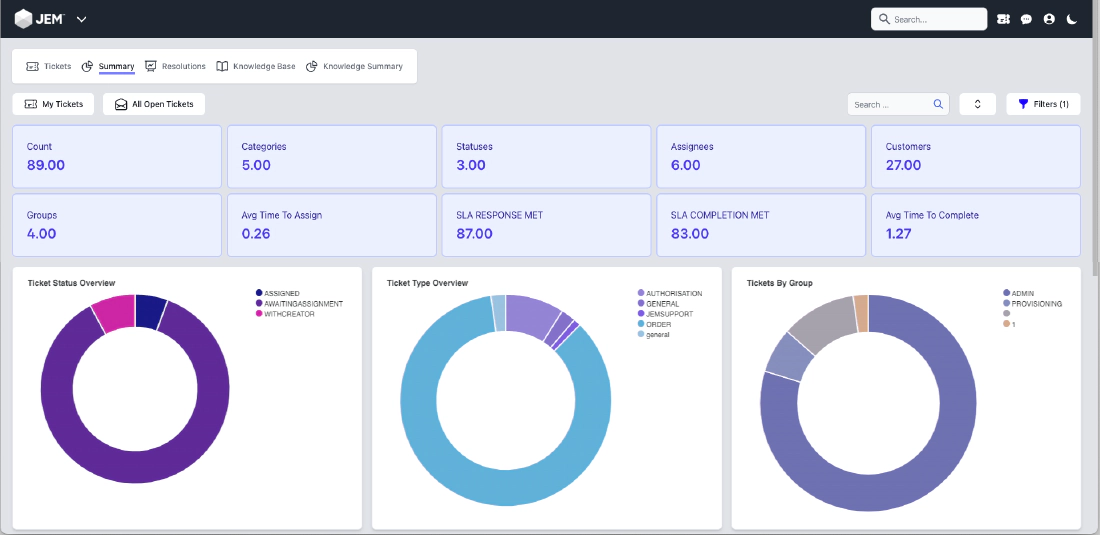The height and width of the screenshot is (535, 1100).
Task: Click the Ticket Status Overview title
Action: pos(72,283)
